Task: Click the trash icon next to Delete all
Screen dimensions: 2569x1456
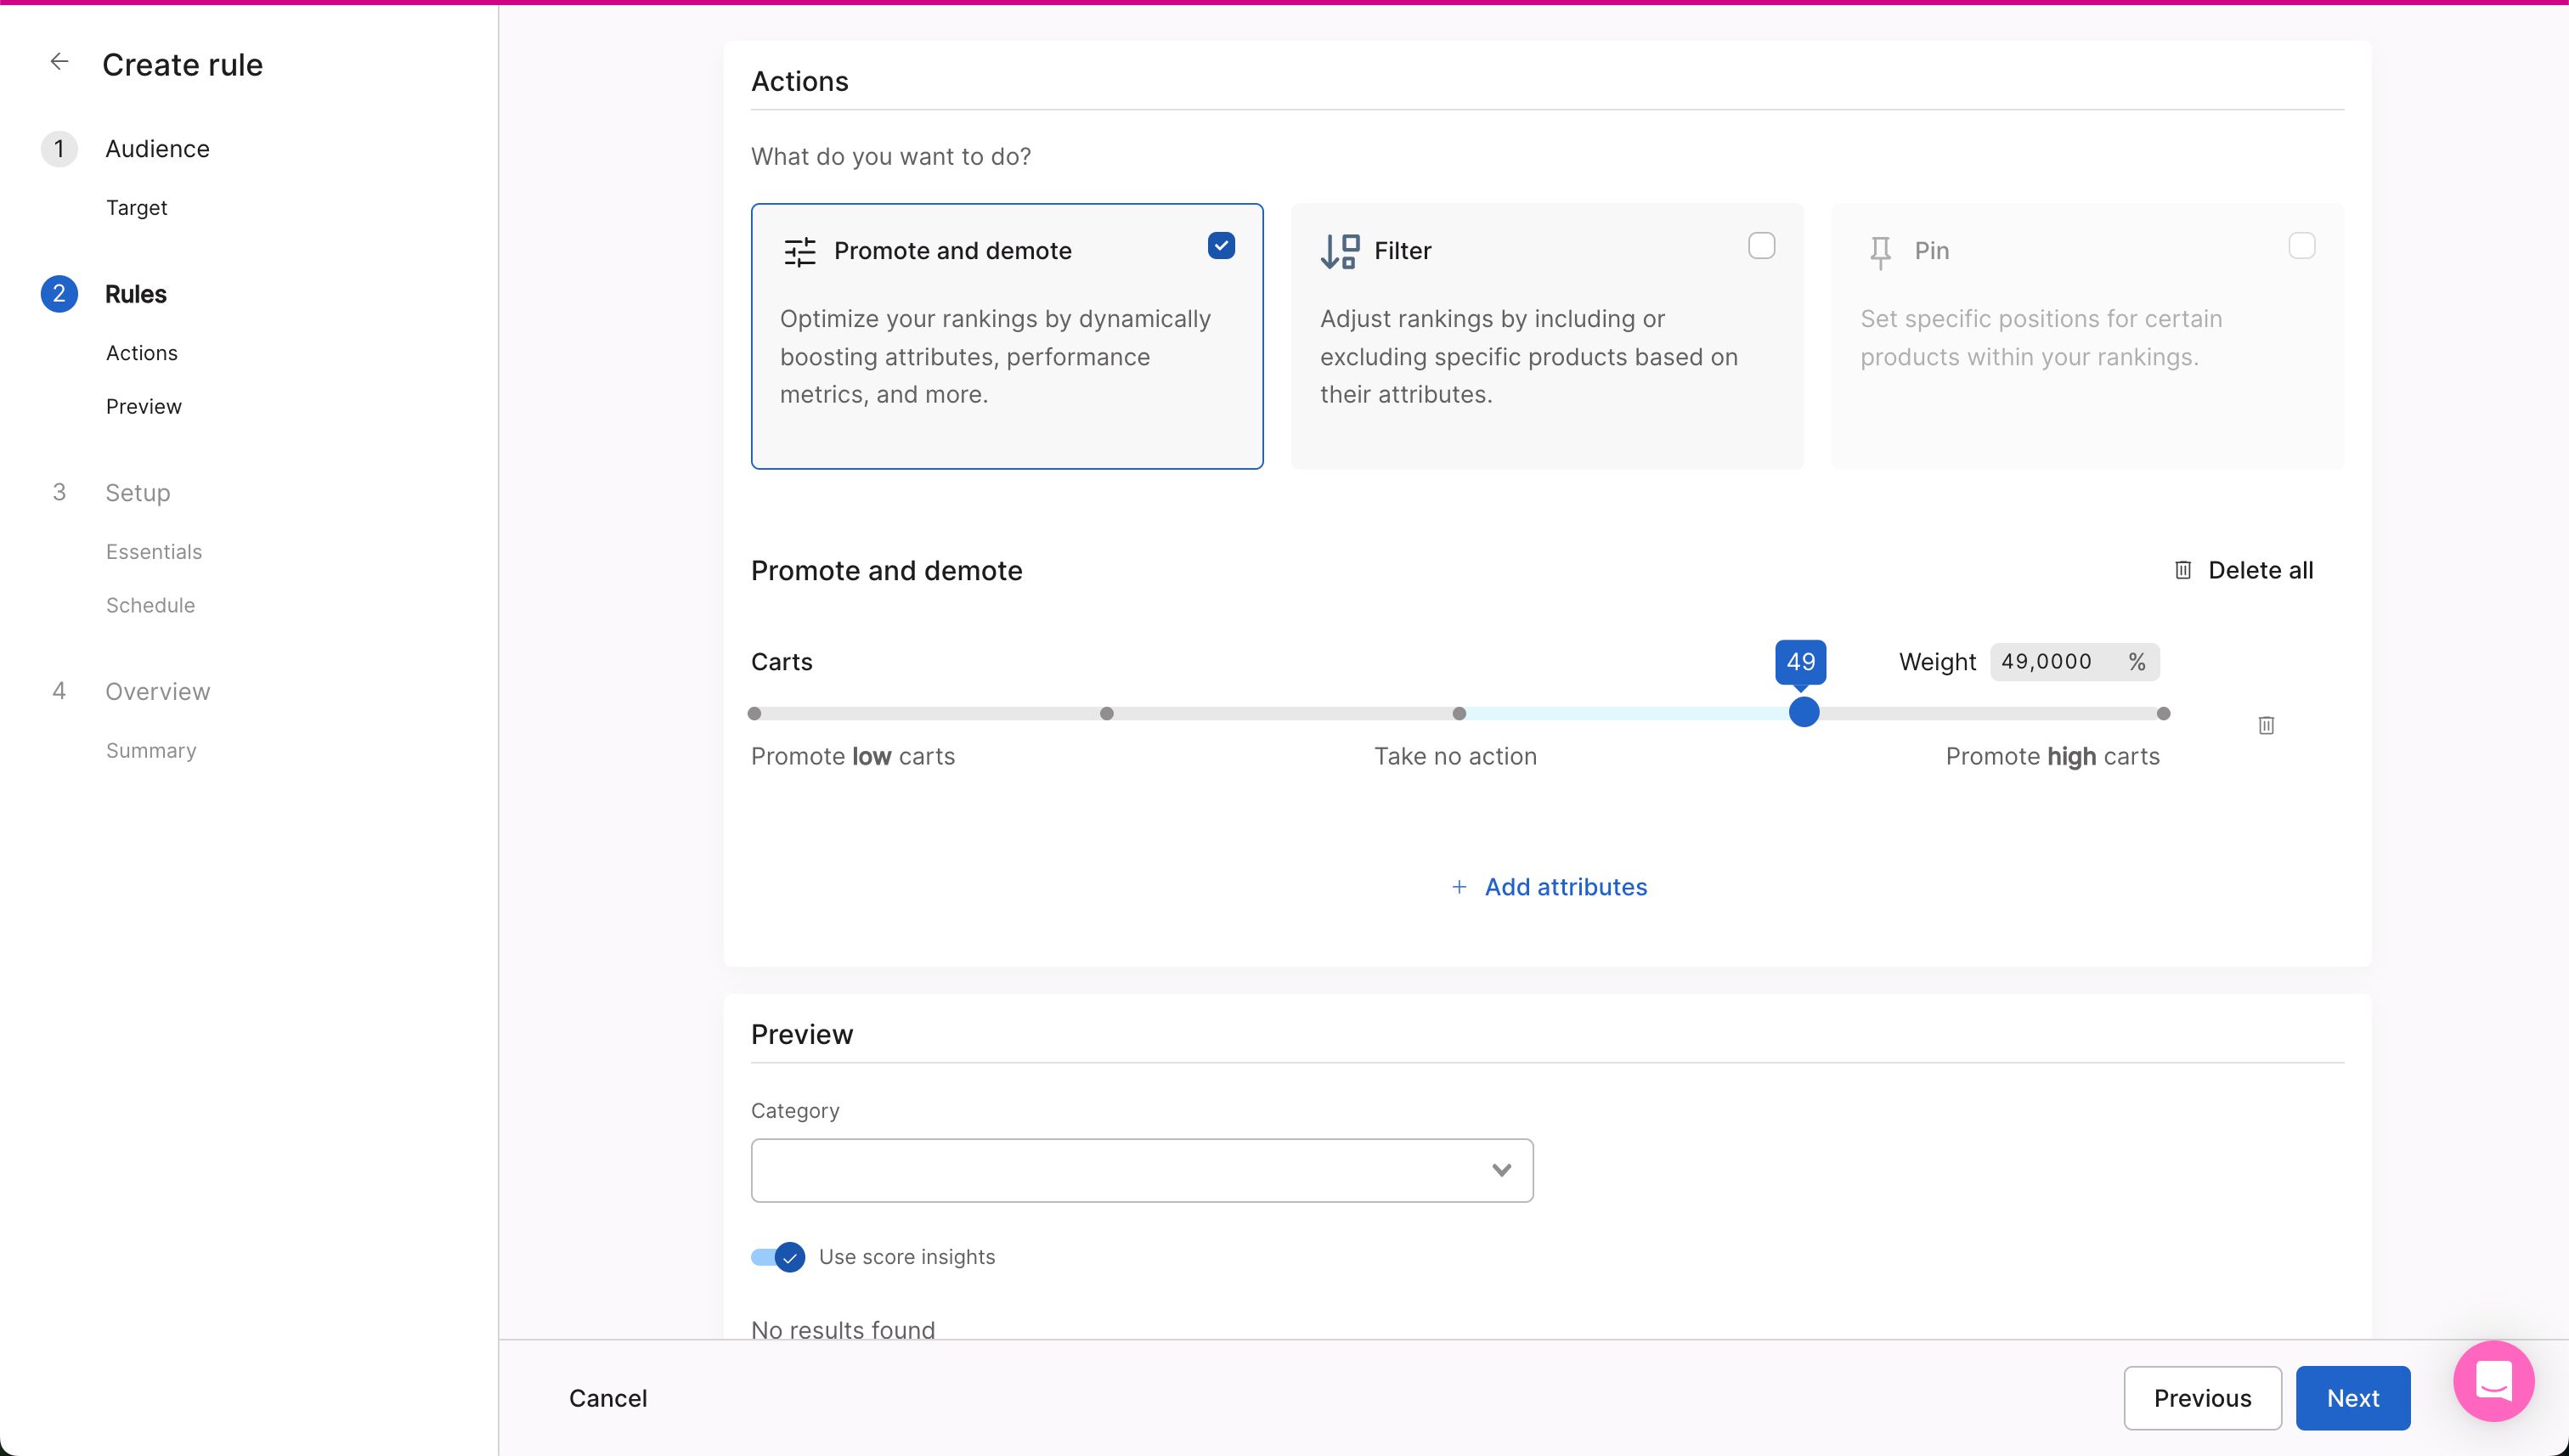Action: [x=2183, y=570]
